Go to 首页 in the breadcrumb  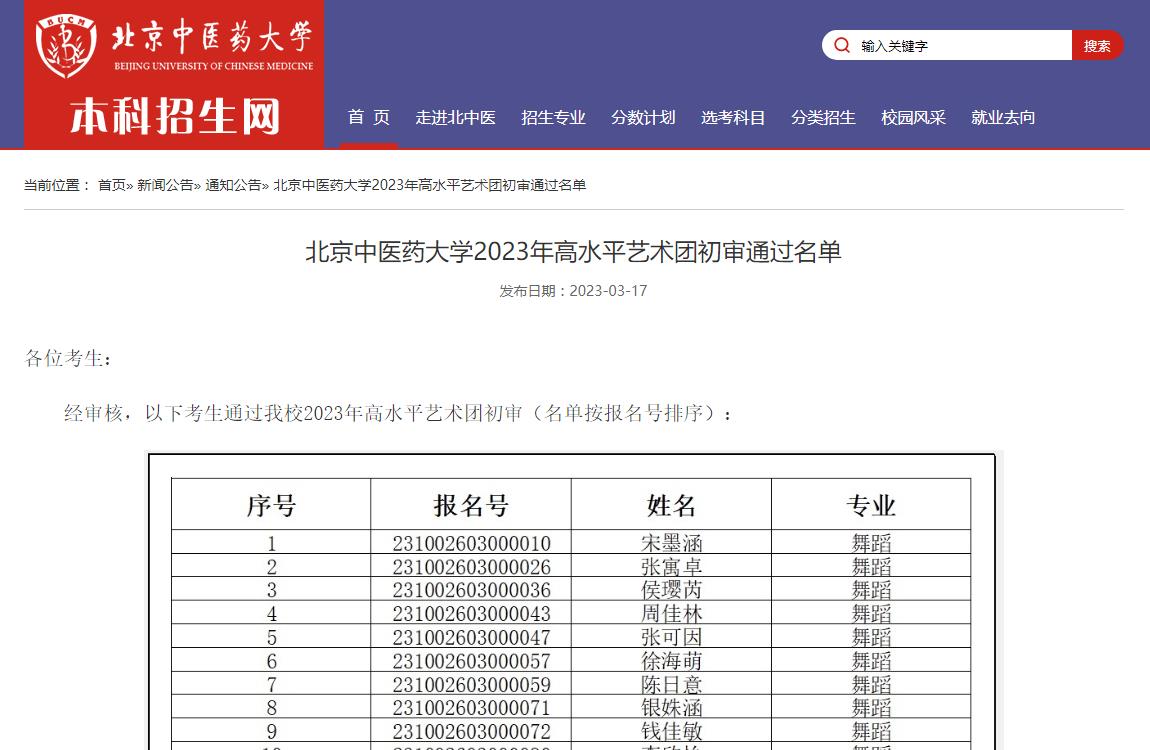pyautogui.click(x=111, y=185)
